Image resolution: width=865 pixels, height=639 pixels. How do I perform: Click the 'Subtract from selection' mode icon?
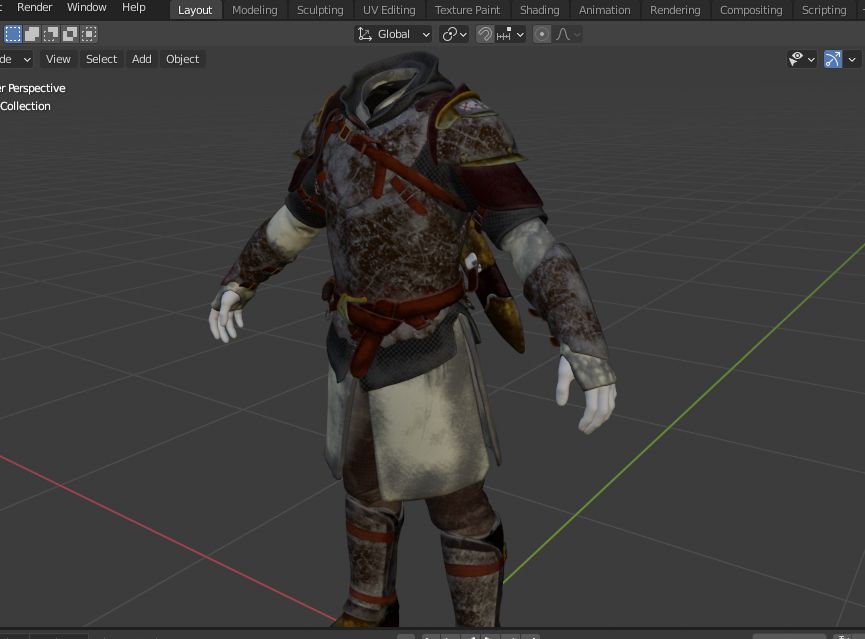click(51, 34)
